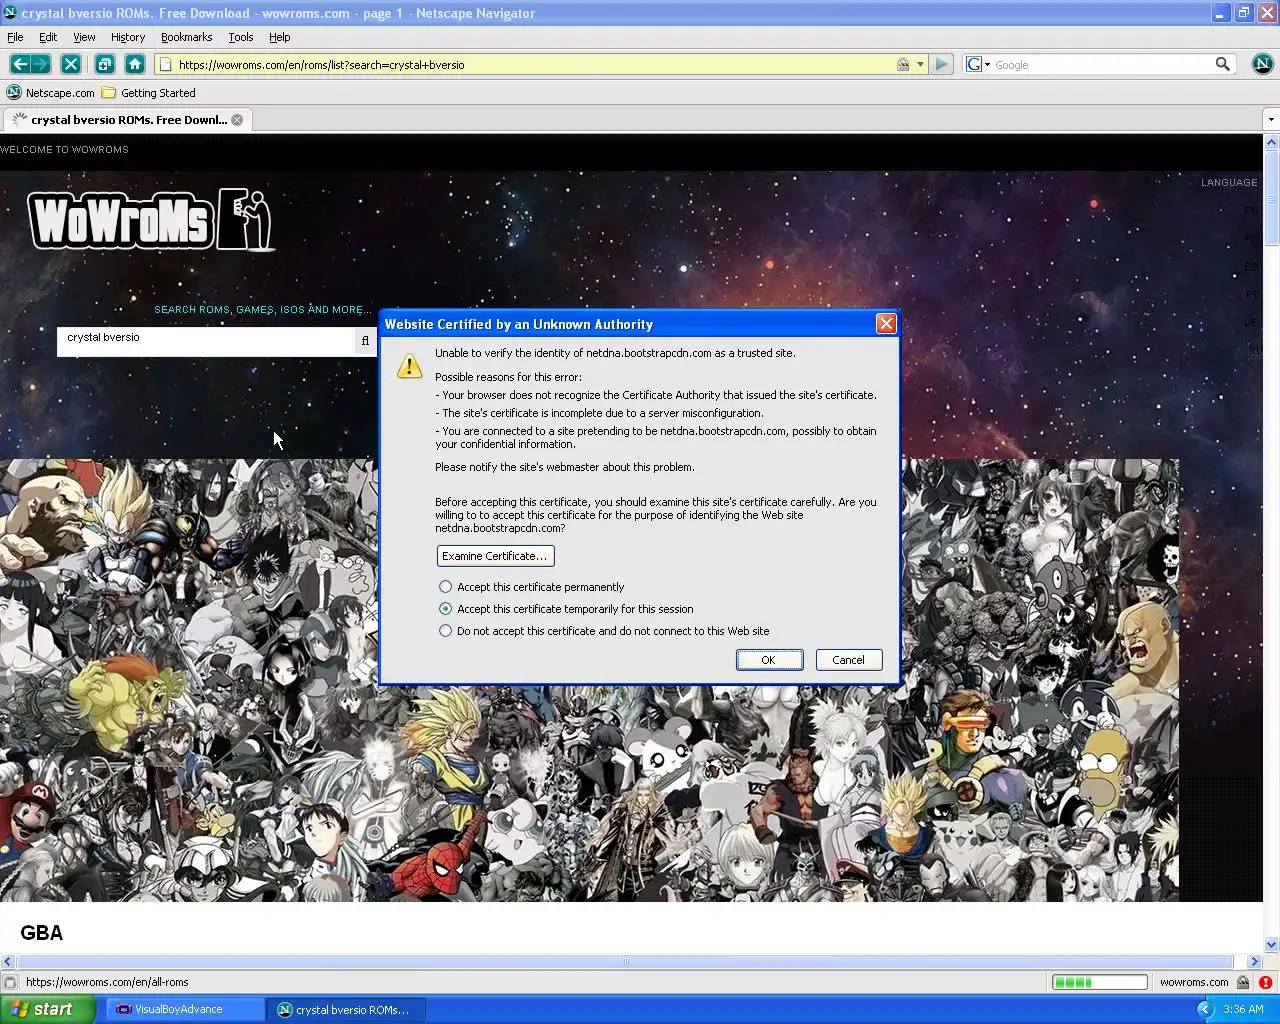This screenshot has width=1280, height=1024.
Task: Click the character collage banner image
Action: tap(589, 680)
